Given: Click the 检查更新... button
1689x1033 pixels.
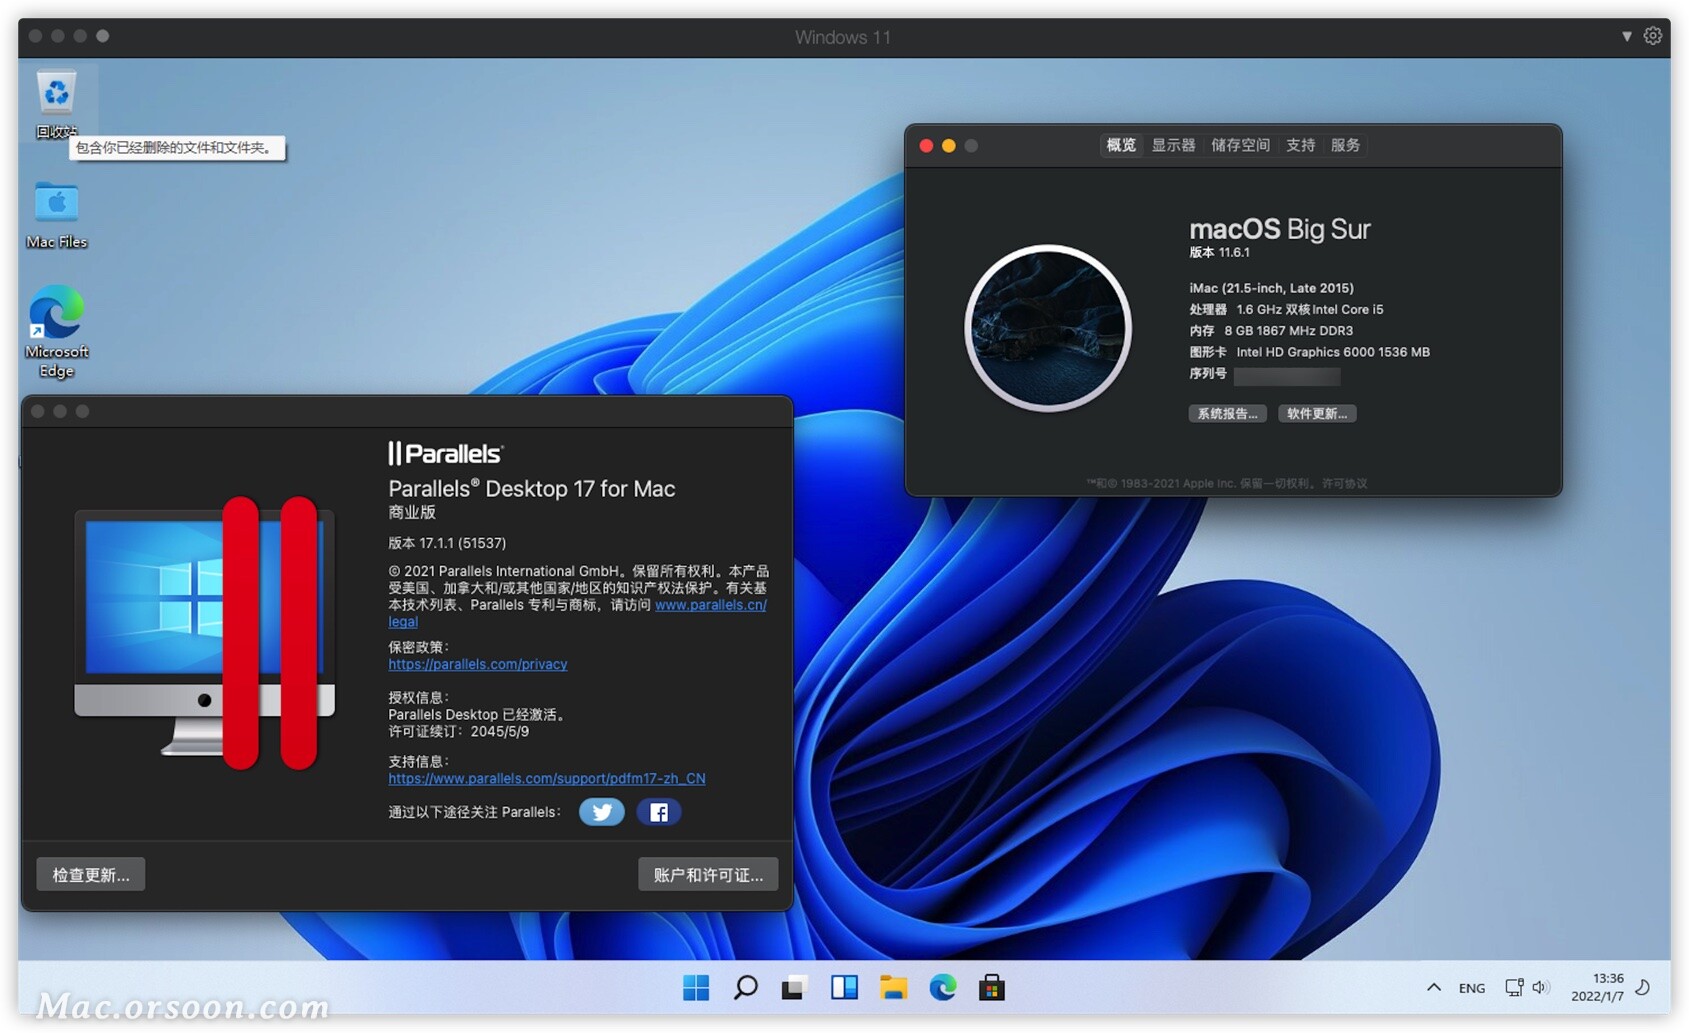Looking at the screenshot, I should pyautogui.click(x=91, y=874).
